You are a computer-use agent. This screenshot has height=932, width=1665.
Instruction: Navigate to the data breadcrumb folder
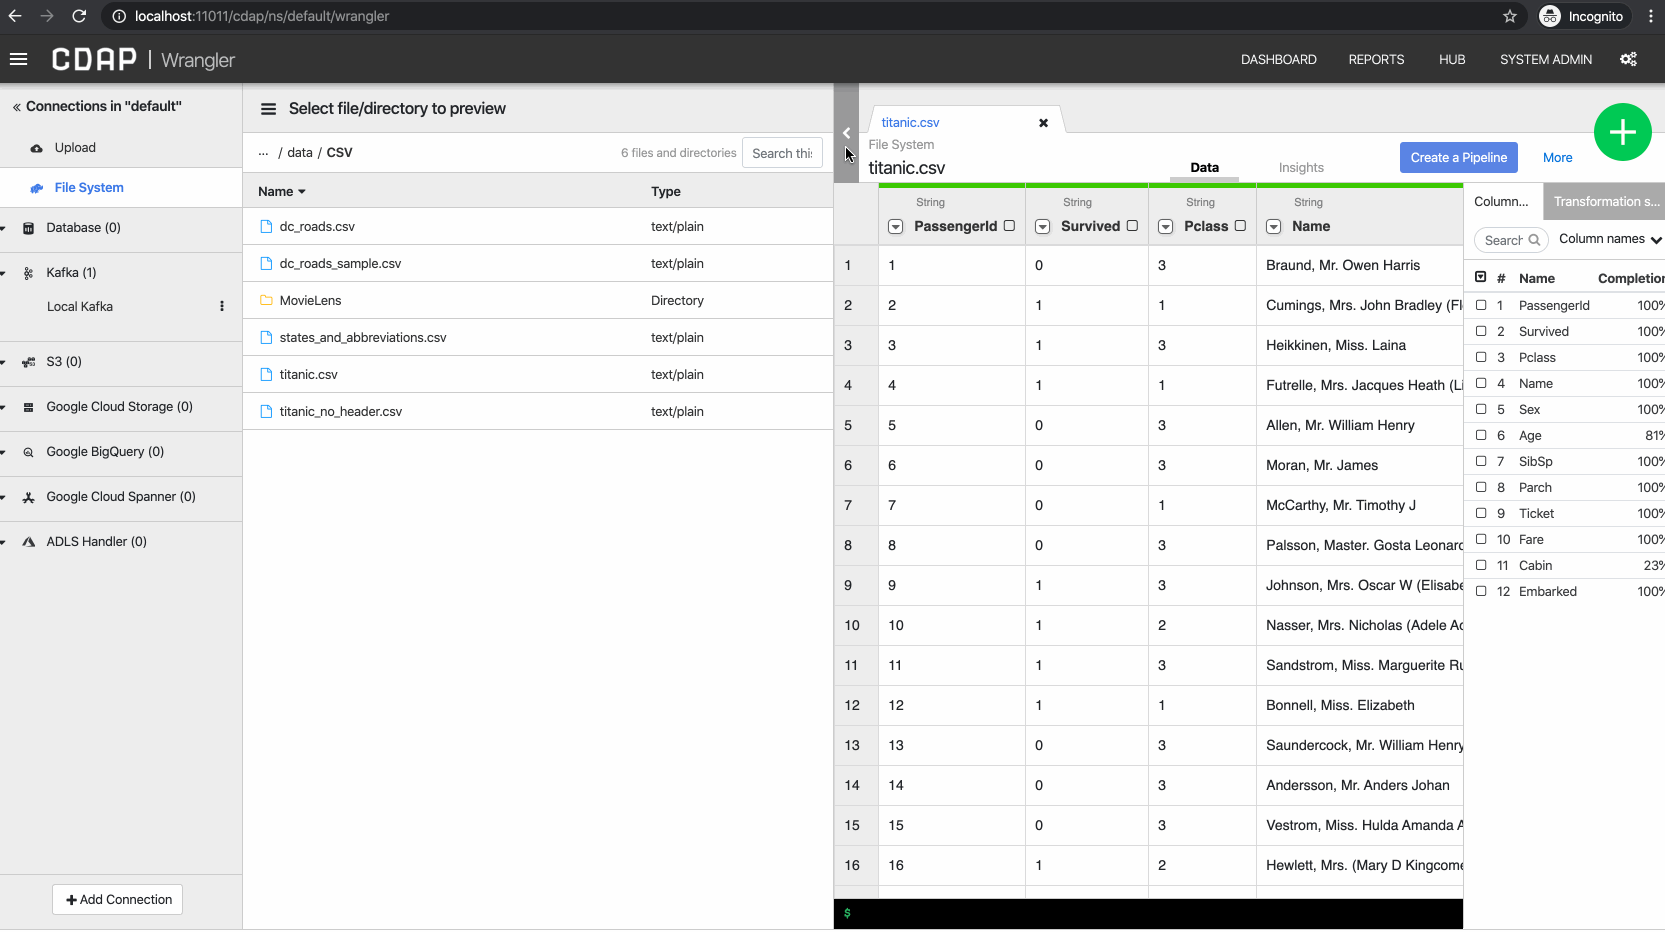(300, 153)
